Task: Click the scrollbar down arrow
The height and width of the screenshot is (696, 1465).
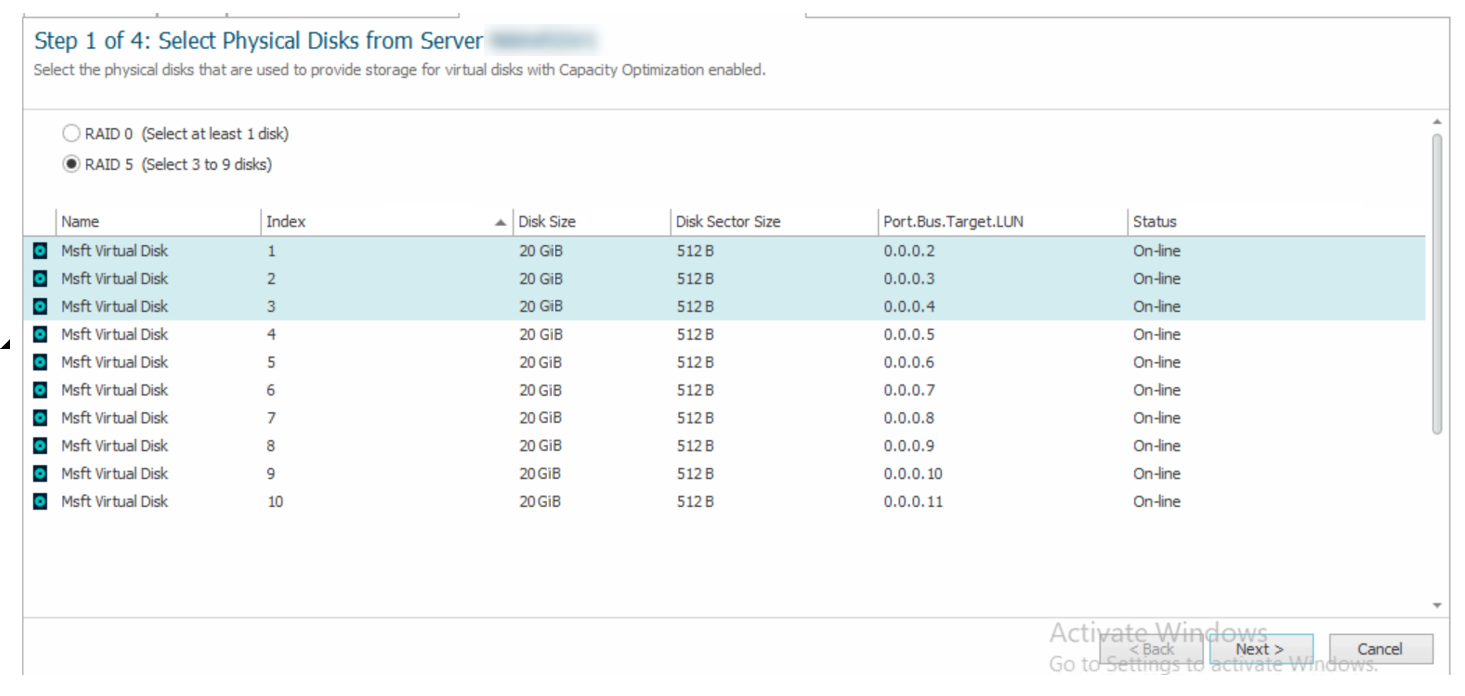Action: [x=1437, y=605]
